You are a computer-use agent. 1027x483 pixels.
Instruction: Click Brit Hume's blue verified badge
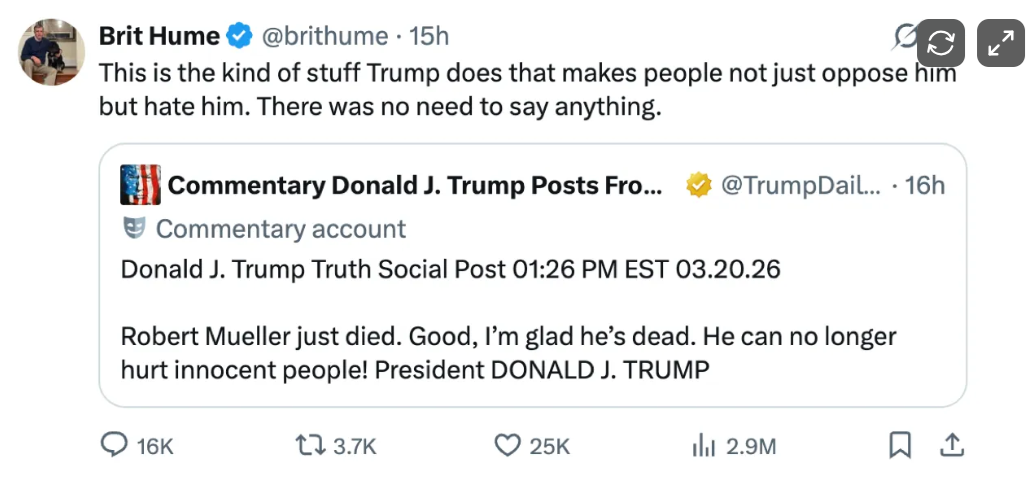[240, 37]
